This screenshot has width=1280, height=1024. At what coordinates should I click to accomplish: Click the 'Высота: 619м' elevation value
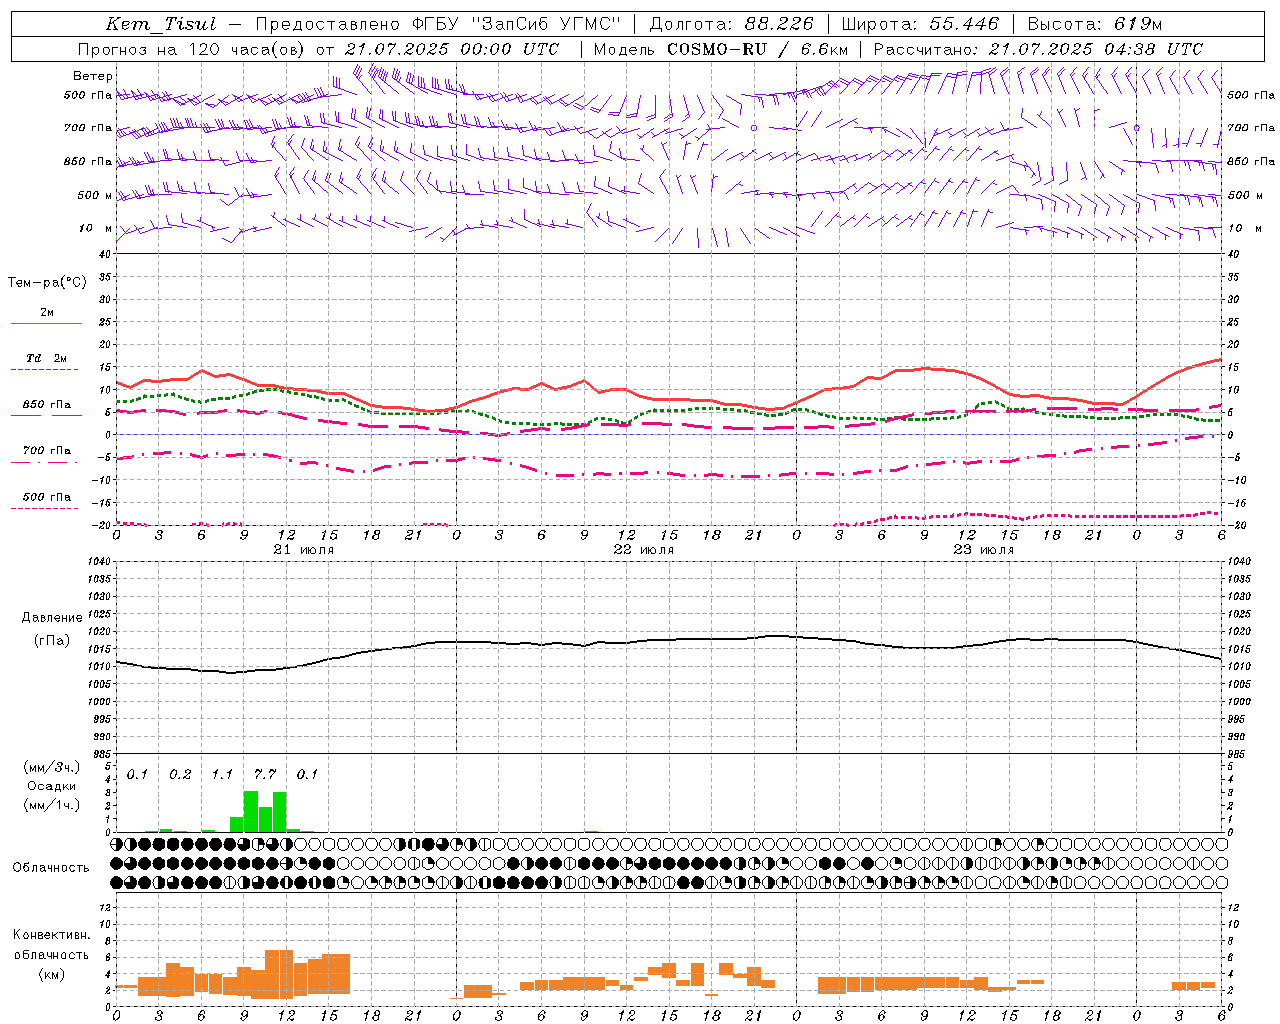1095,24
